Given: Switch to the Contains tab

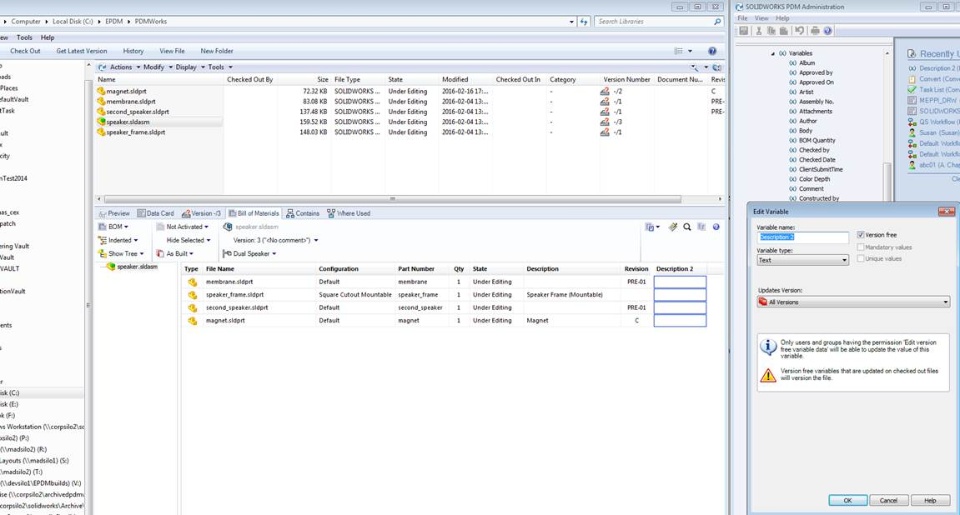Looking at the screenshot, I should coord(303,214).
